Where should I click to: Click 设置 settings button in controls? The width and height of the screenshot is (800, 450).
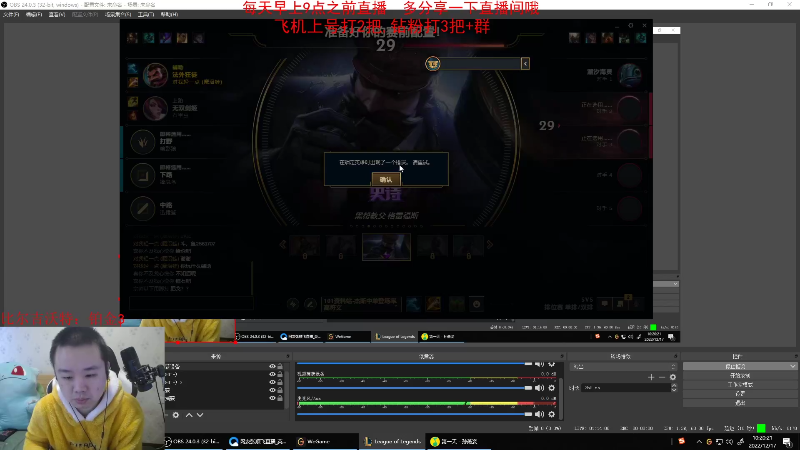(740, 394)
